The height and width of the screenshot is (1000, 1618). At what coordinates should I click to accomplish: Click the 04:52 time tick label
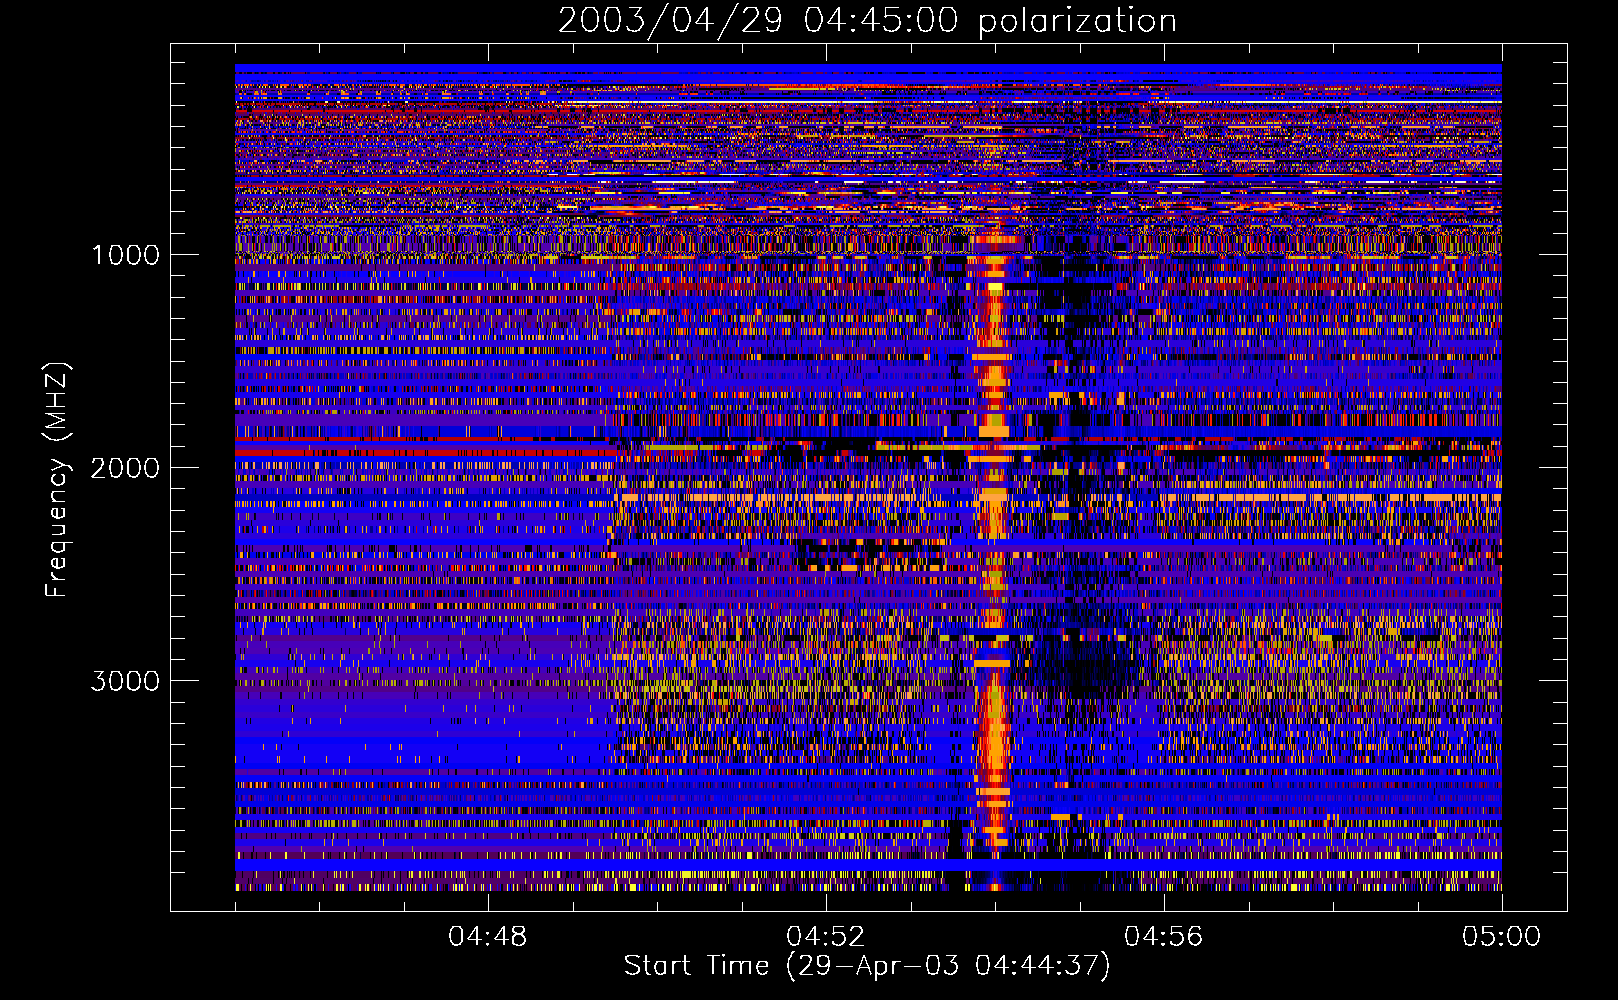click(826, 937)
